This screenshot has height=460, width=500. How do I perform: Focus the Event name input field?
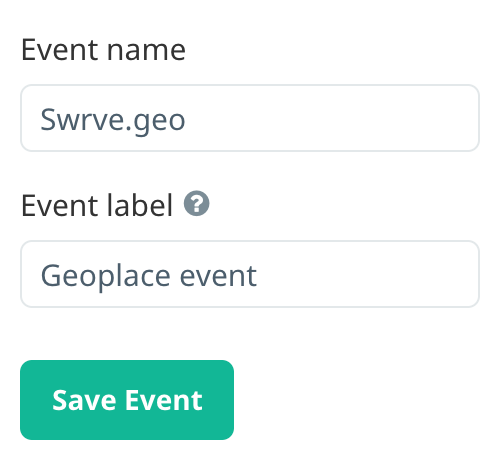250,118
